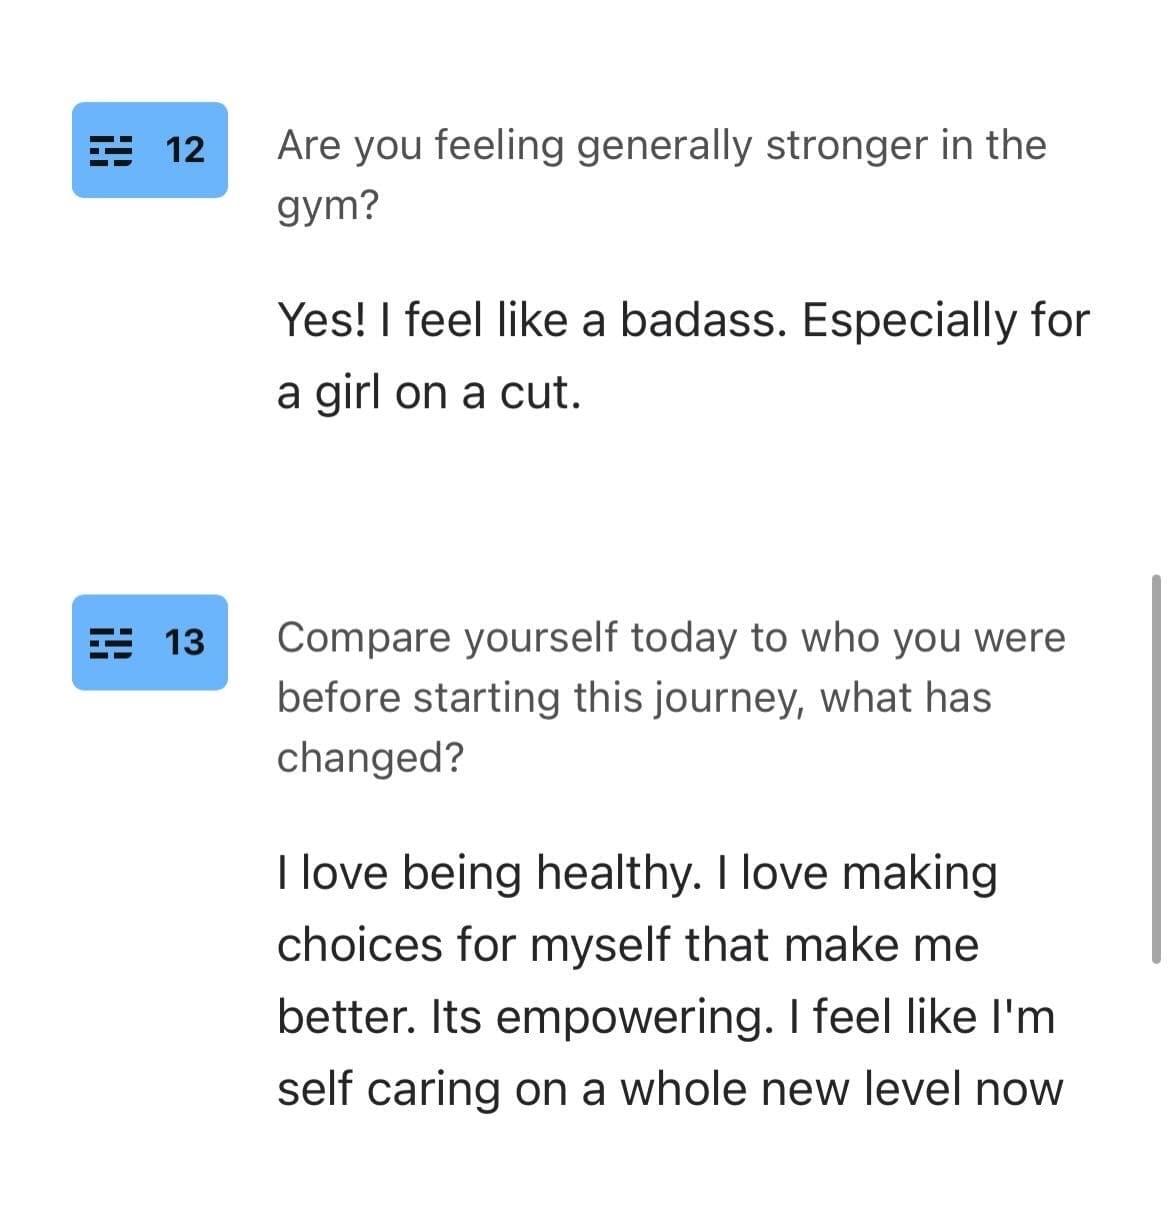Open the question line "Compare yourself today to who"

[x=671, y=638]
